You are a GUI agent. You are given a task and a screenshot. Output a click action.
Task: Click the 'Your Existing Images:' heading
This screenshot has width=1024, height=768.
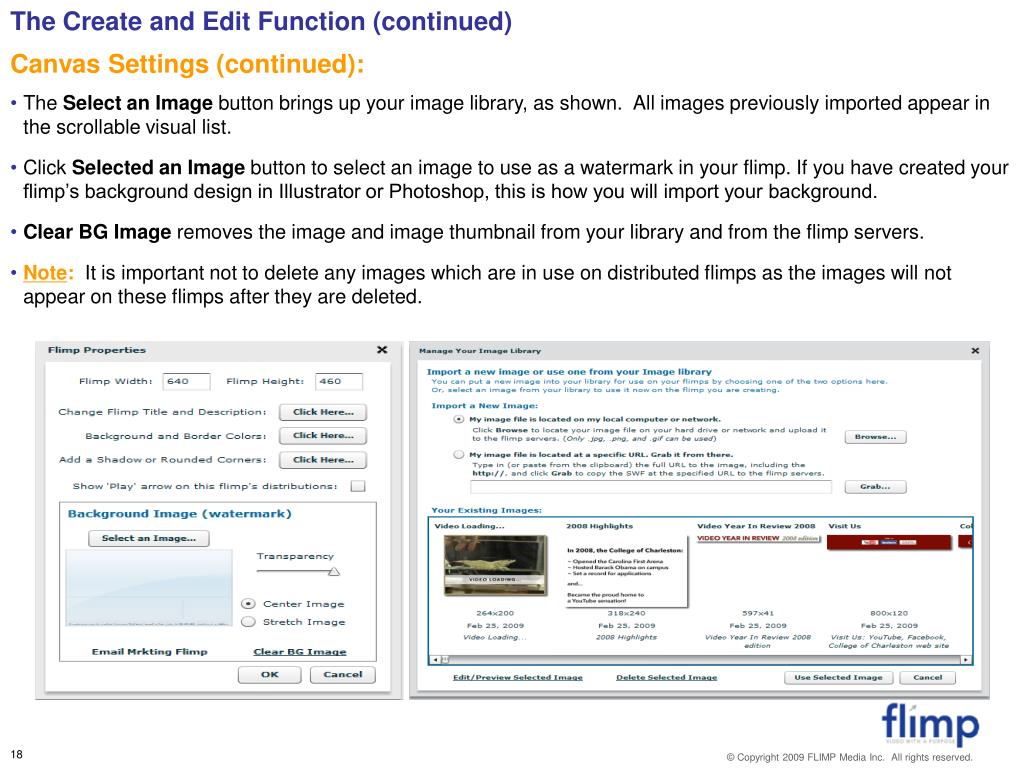pyautogui.click(x=487, y=510)
